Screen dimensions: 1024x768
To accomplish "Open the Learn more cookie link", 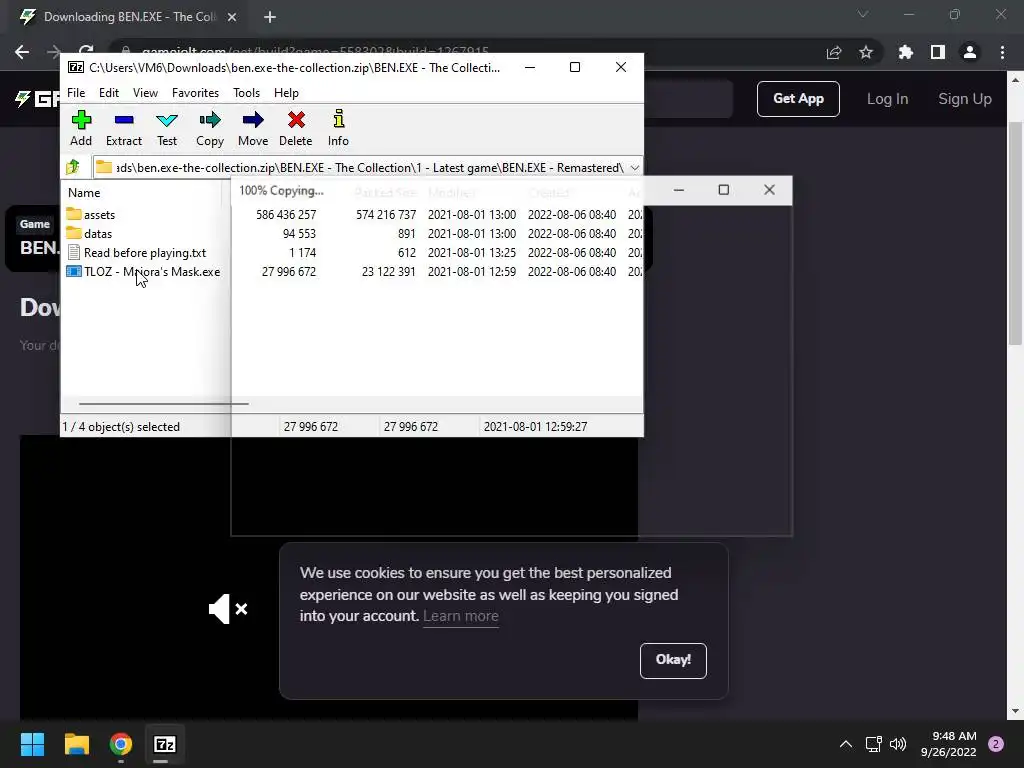I will pyautogui.click(x=460, y=616).
